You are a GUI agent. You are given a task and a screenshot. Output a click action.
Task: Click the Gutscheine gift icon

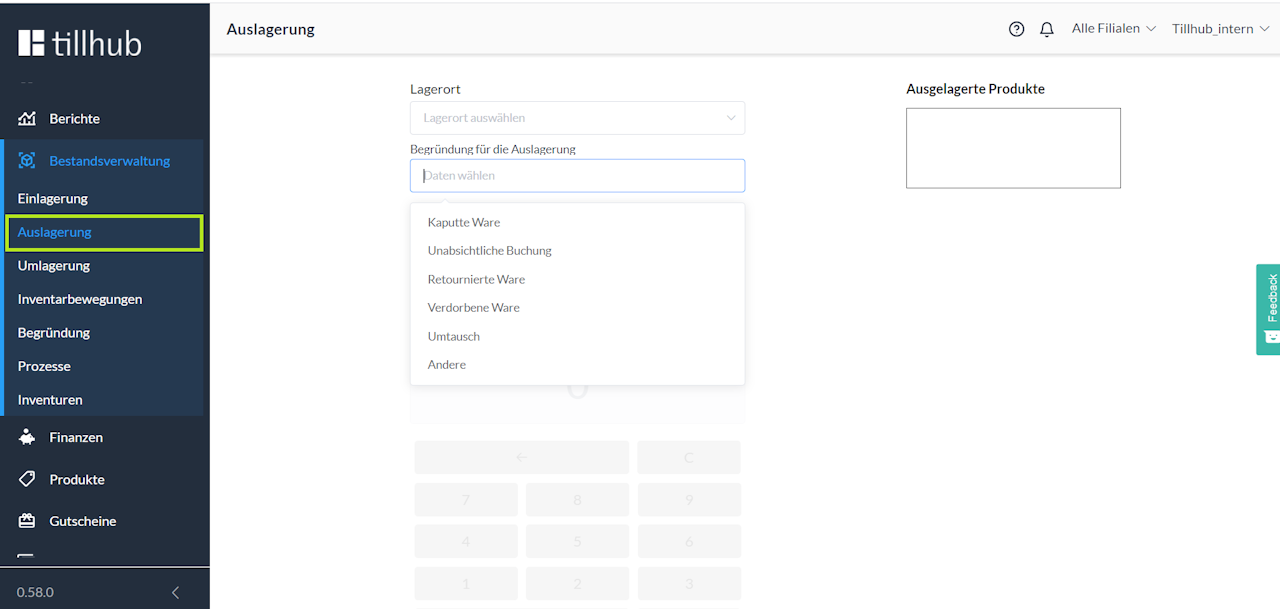(27, 521)
